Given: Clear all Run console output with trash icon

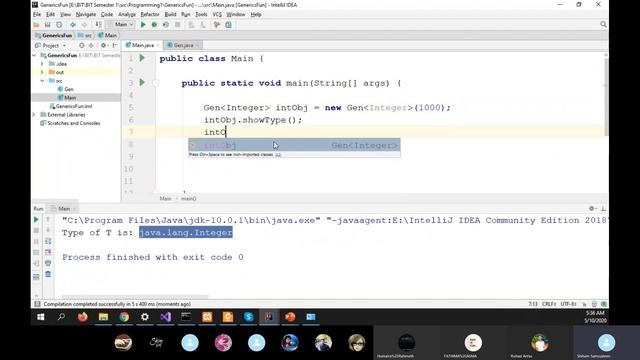Looking at the screenshot, I should coord(48,274).
